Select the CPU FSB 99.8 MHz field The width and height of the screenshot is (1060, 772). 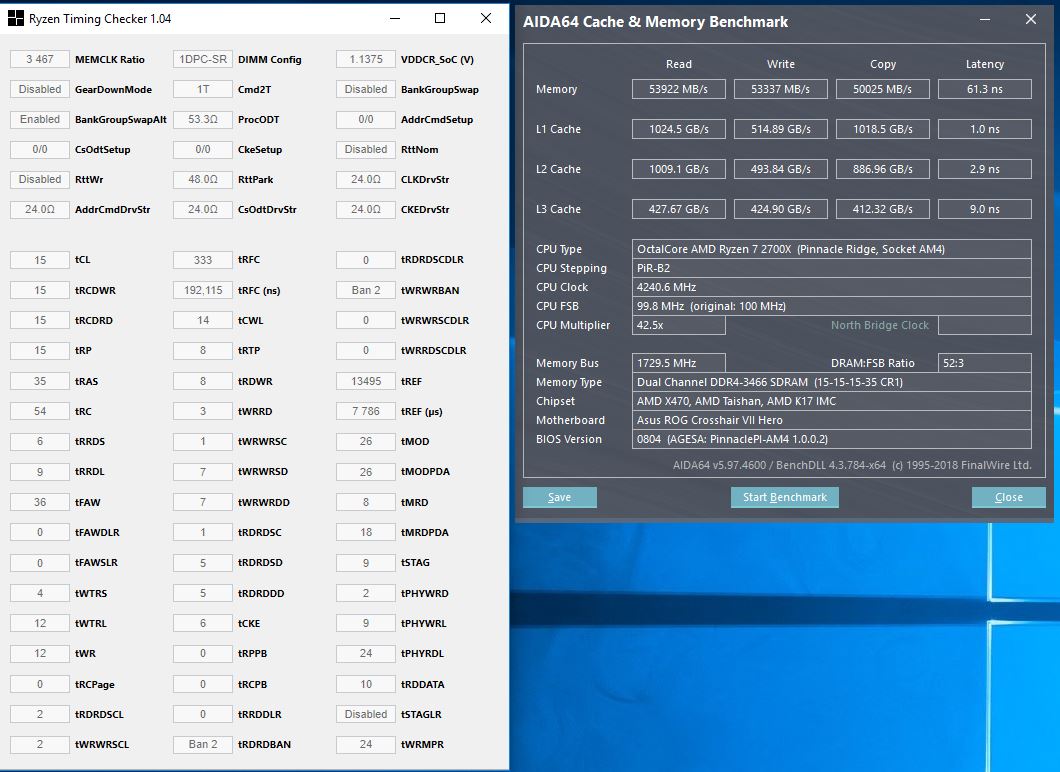tap(832, 306)
